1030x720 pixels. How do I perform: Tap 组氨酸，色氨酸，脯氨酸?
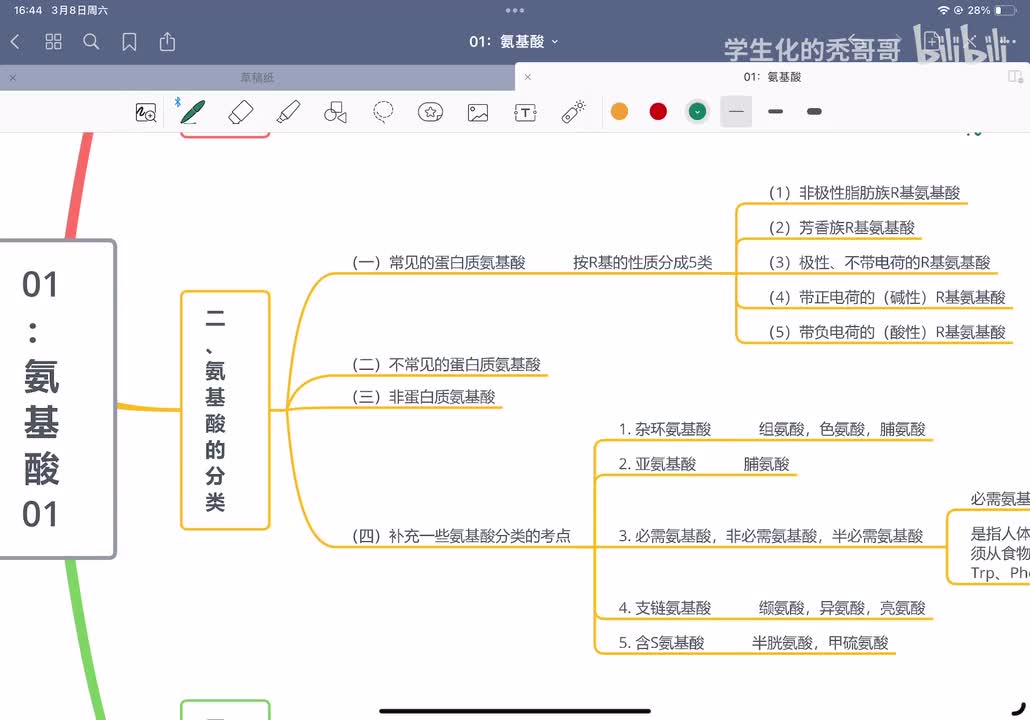coord(842,430)
